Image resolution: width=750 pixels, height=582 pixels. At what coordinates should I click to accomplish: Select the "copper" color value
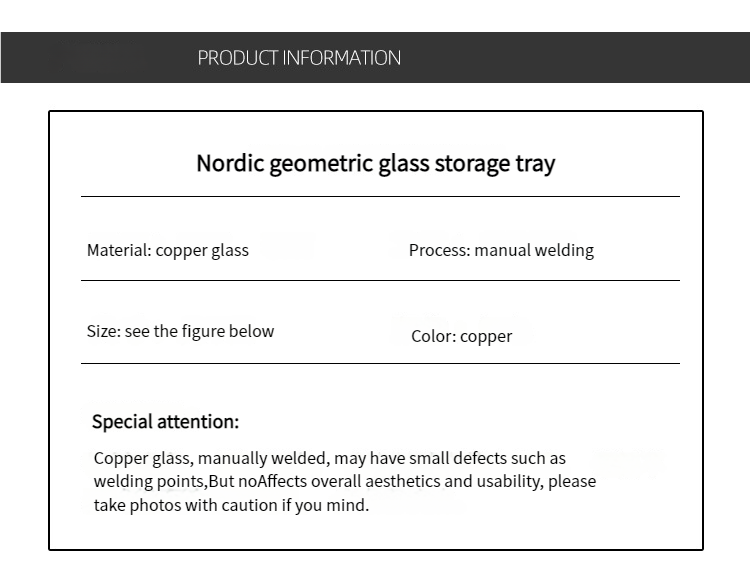[x=486, y=336]
